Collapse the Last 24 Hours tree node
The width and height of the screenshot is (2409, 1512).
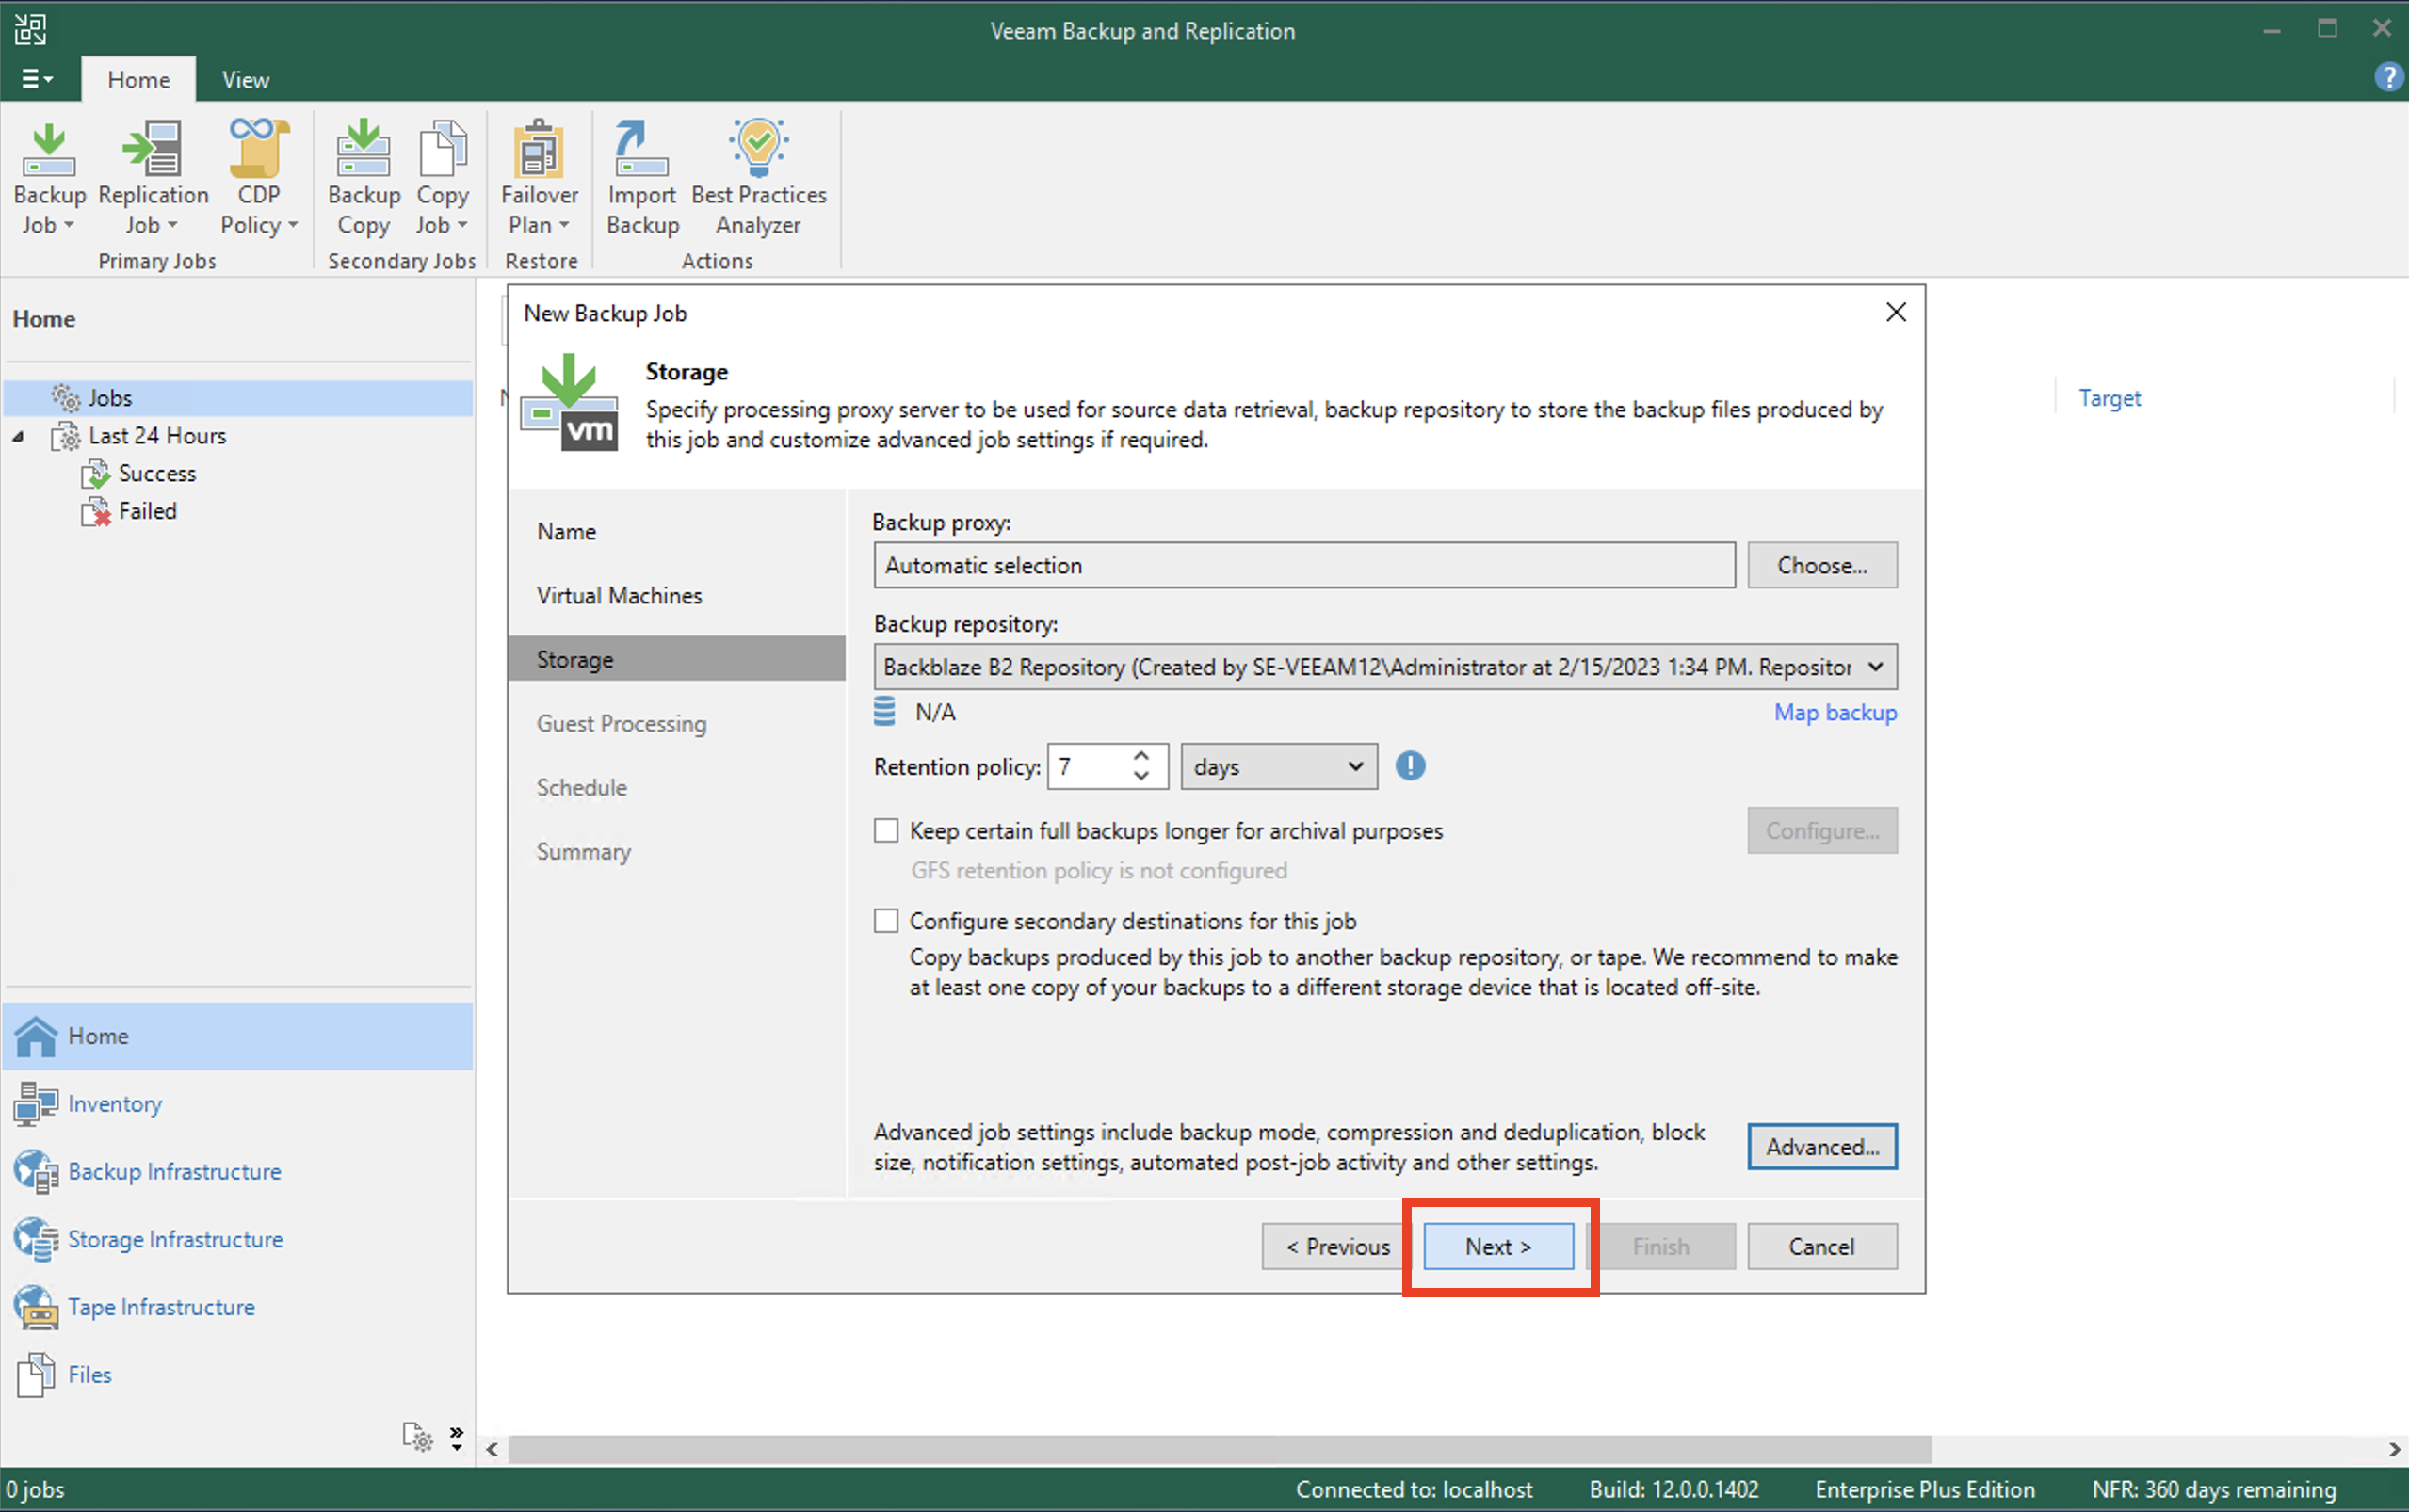click(18, 437)
